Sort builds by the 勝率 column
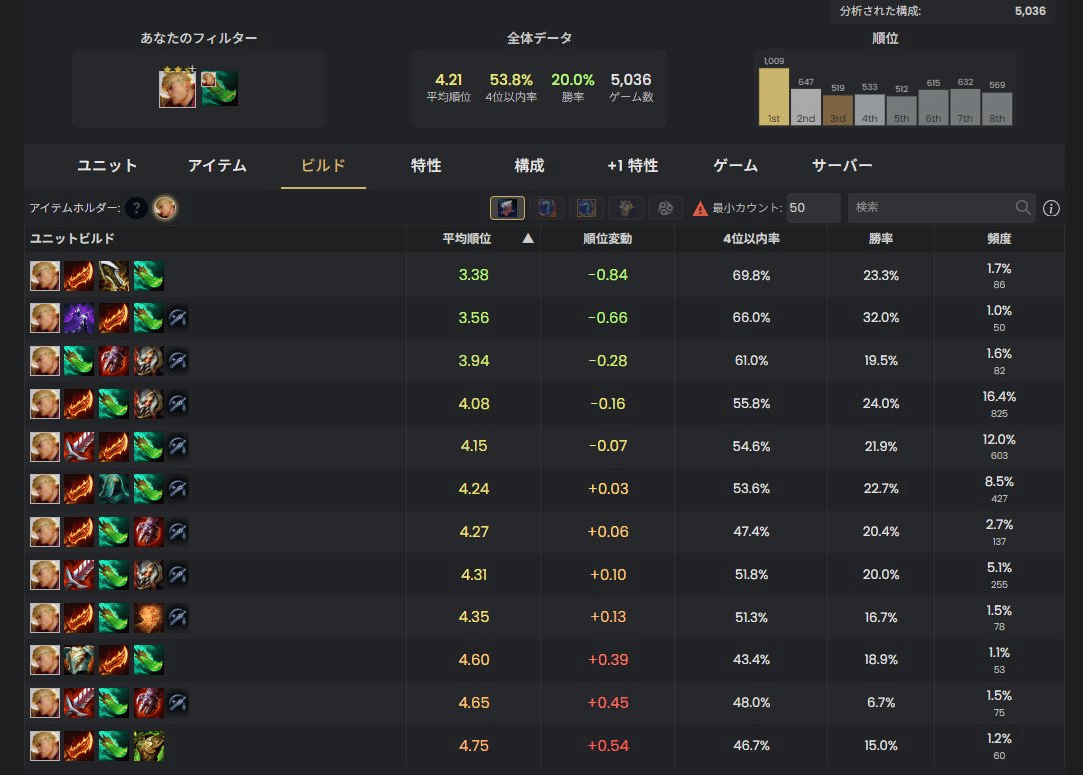 click(880, 239)
